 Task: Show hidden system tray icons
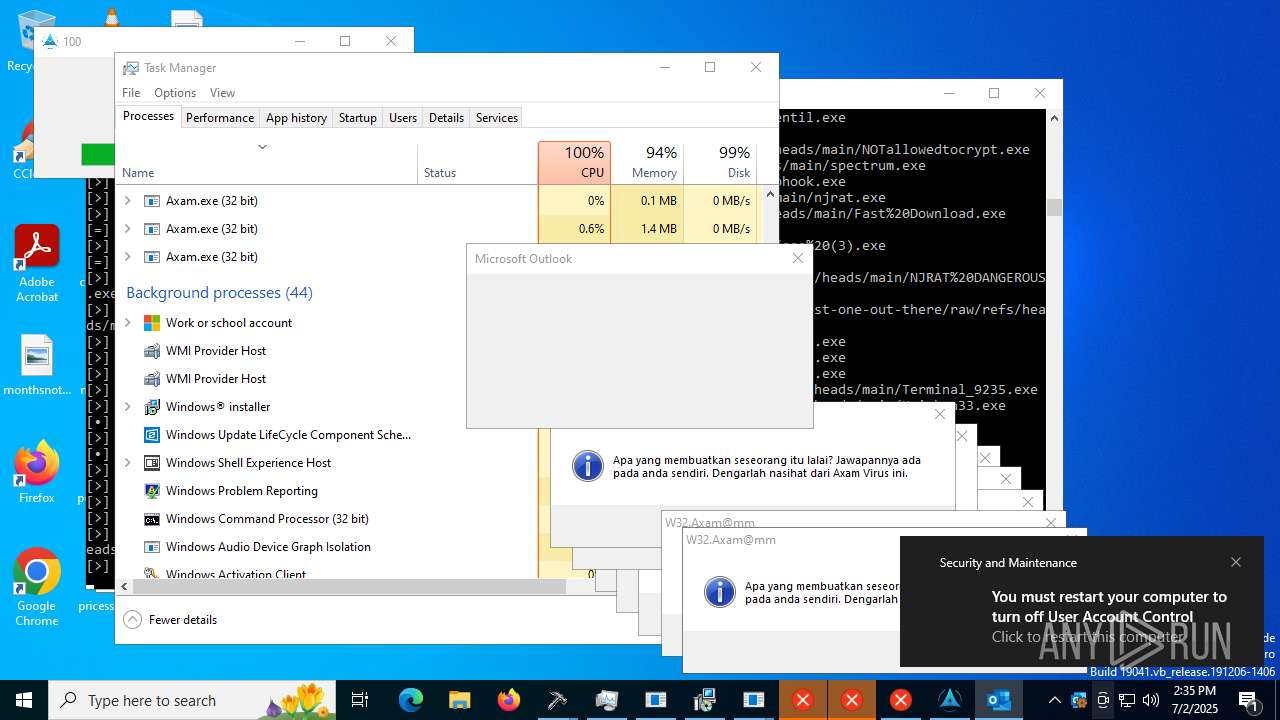(x=1054, y=700)
